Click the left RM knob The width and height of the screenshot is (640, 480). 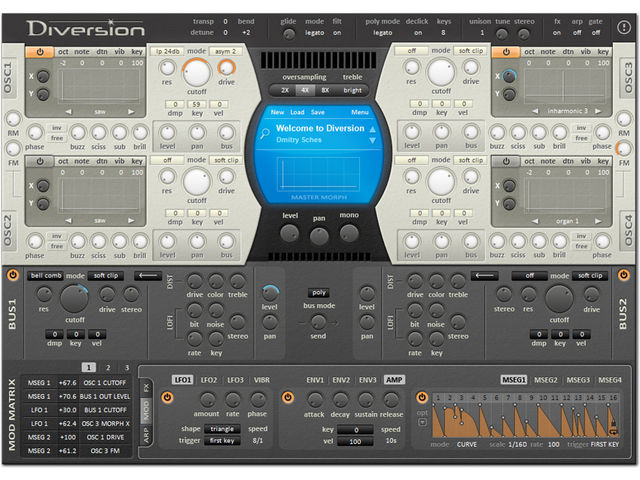point(13,119)
